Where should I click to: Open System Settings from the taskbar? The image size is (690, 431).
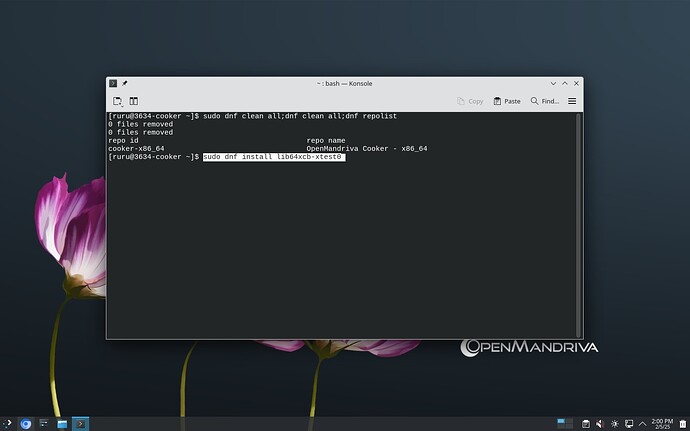[44, 424]
